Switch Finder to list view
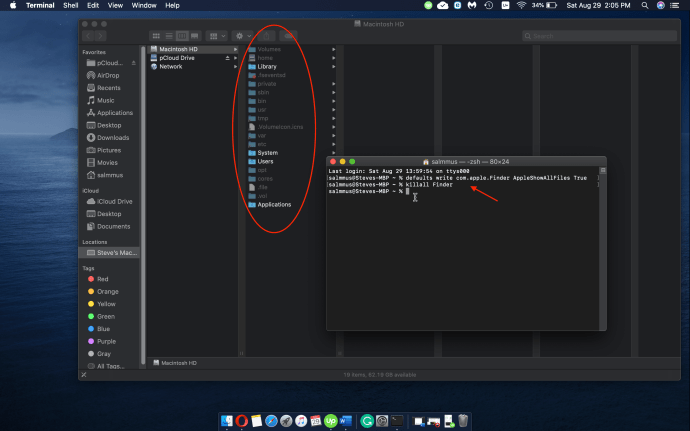Screen dimensions: 690x431 169,36
